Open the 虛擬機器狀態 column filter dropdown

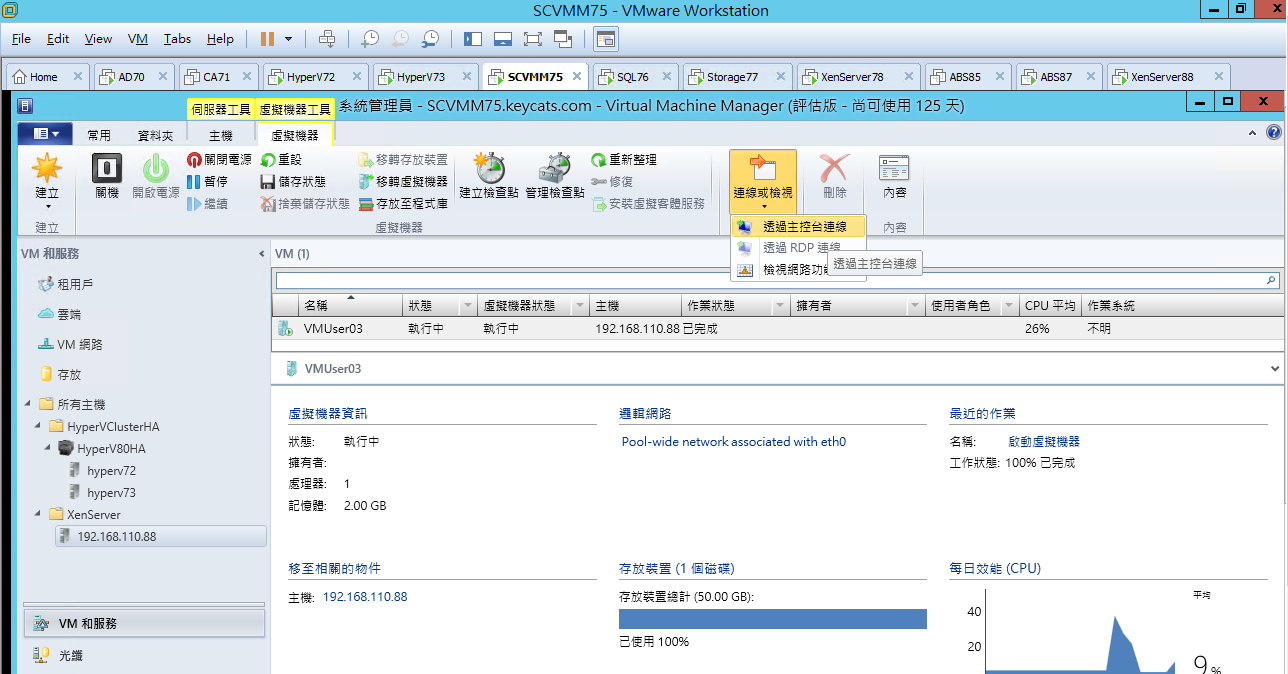pyautogui.click(x=579, y=306)
